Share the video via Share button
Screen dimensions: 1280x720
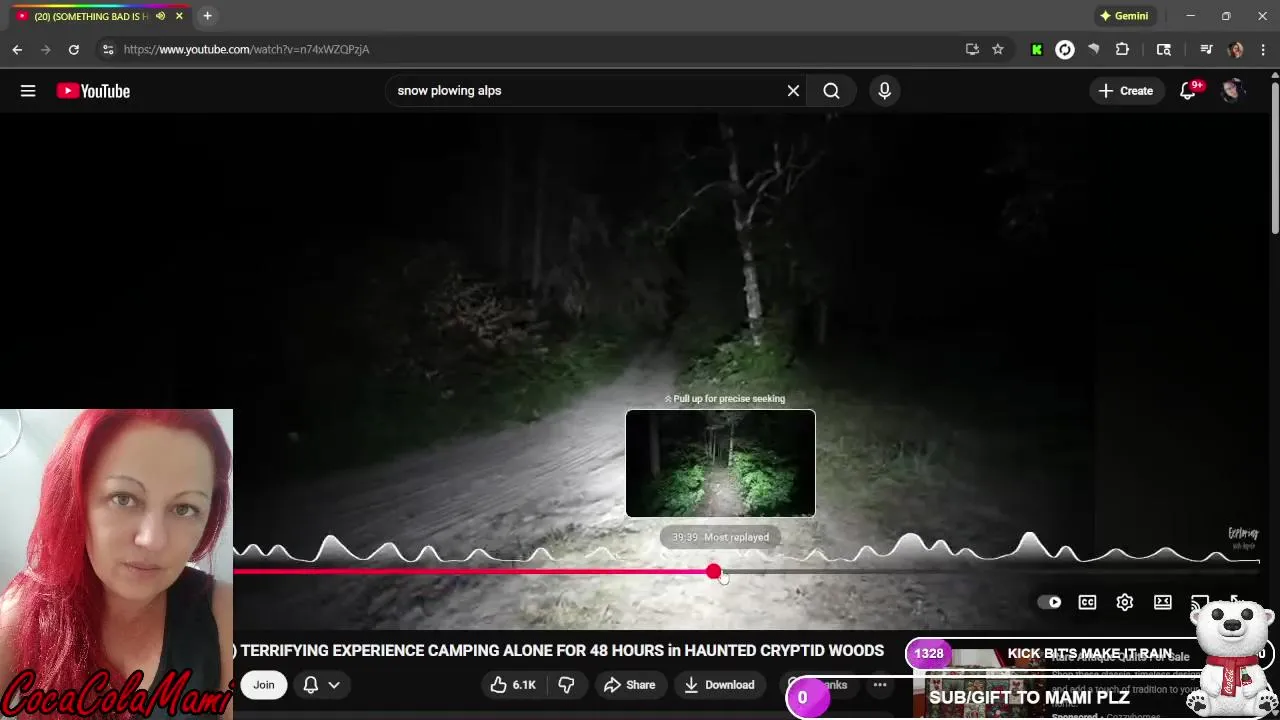(630, 685)
